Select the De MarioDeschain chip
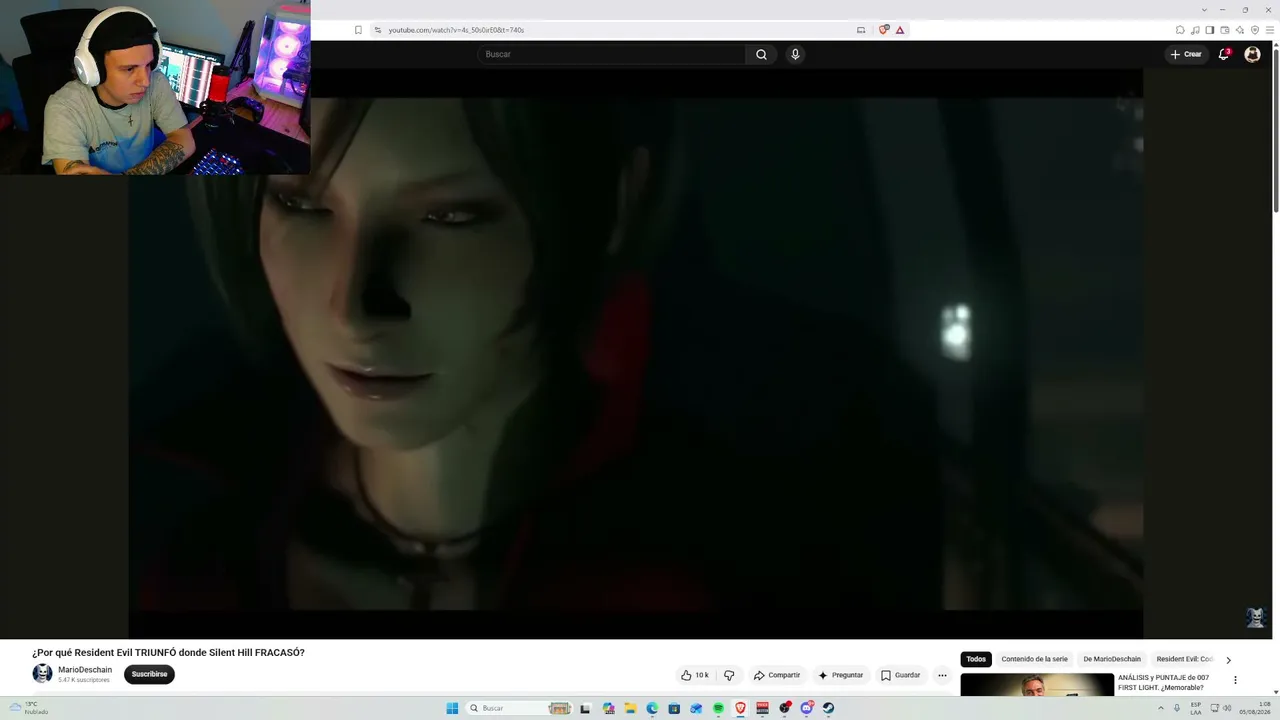Viewport: 1280px width, 720px height. [1112, 659]
